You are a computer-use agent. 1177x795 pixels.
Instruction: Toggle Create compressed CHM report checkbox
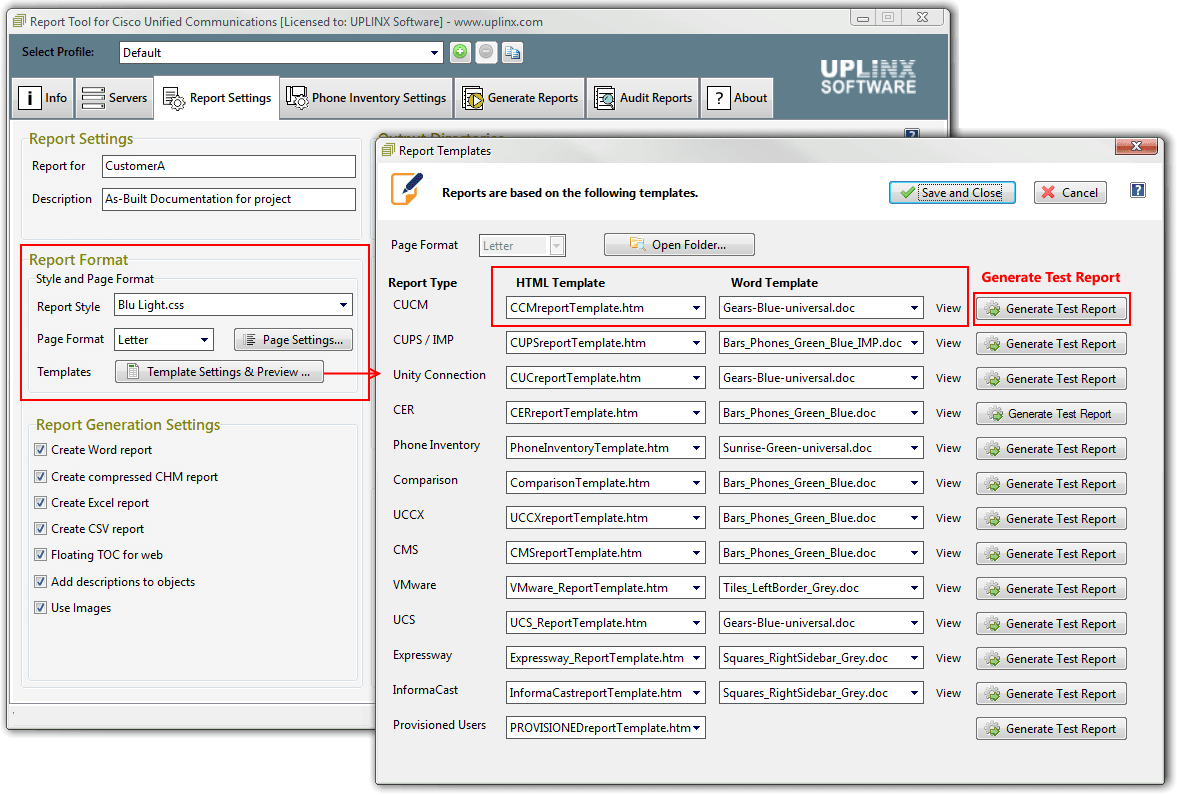point(41,477)
